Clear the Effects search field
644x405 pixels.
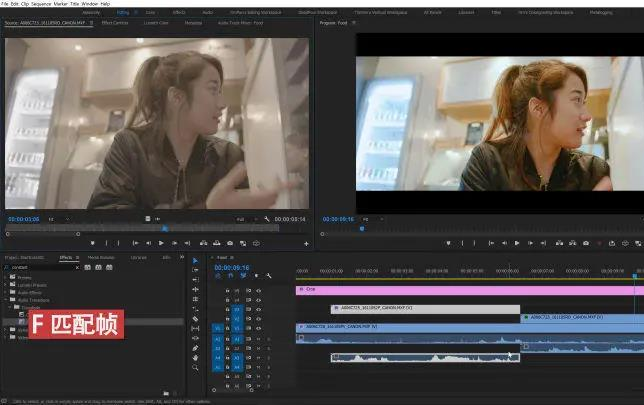click(x=77, y=267)
